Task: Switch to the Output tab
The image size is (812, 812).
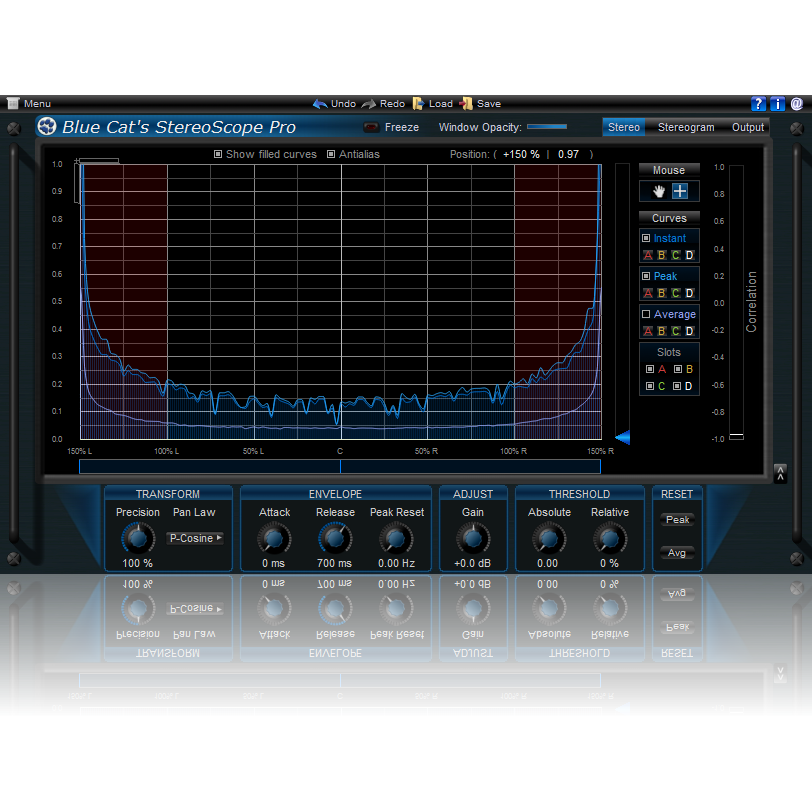Action: point(750,127)
